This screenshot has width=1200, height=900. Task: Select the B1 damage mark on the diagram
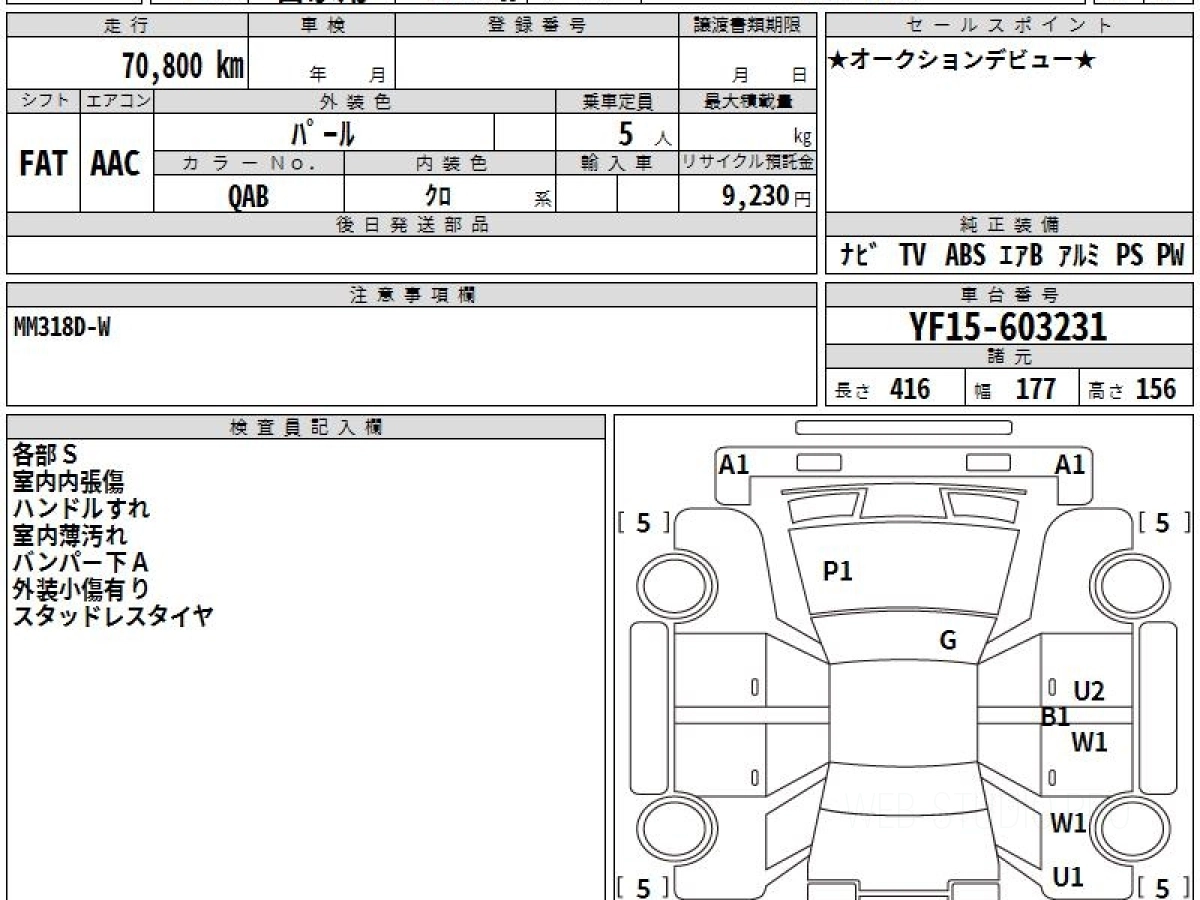pyautogui.click(x=1056, y=716)
